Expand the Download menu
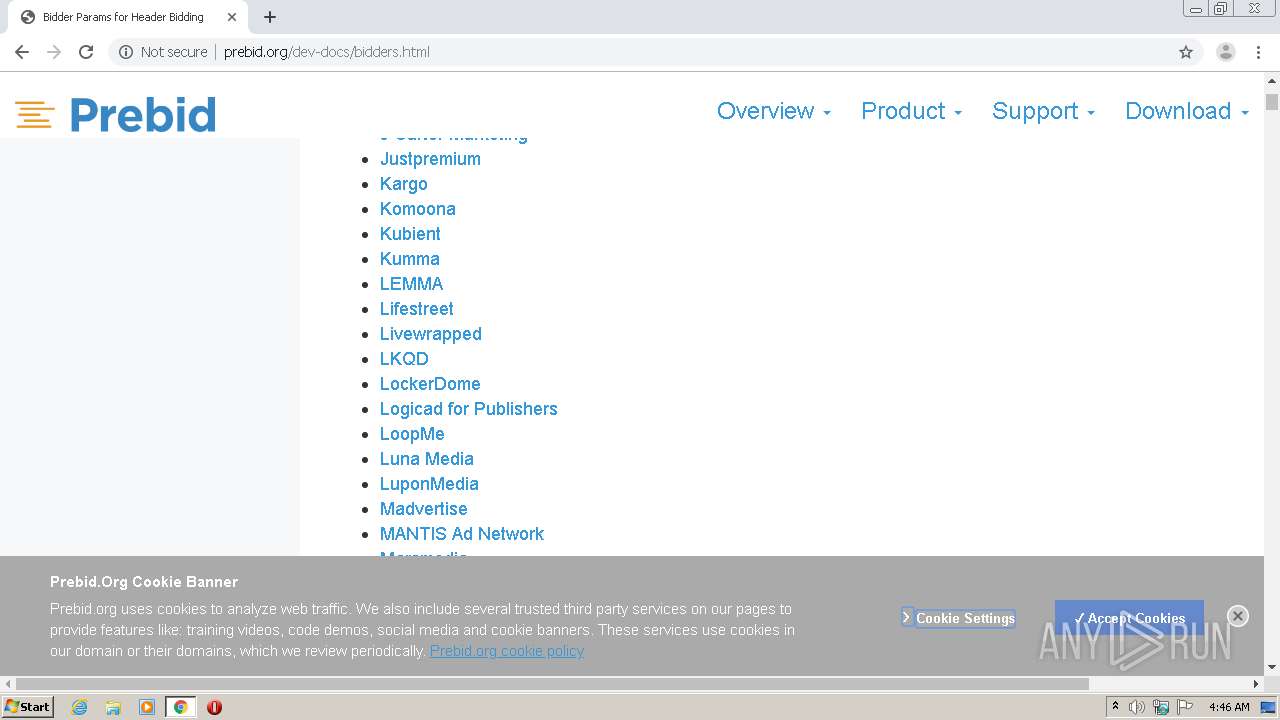Viewport: 1280px width, 720px height. coord(1187,111)
